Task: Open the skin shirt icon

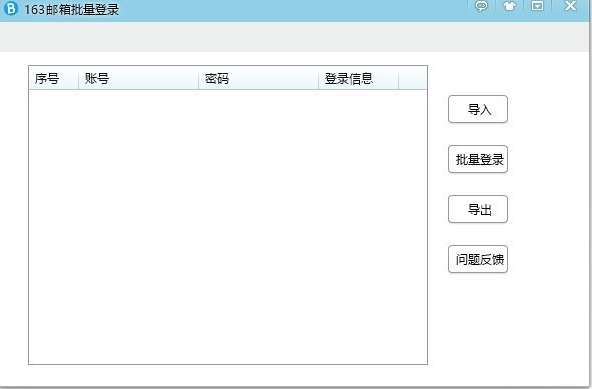Action: [x=509, y=6]
